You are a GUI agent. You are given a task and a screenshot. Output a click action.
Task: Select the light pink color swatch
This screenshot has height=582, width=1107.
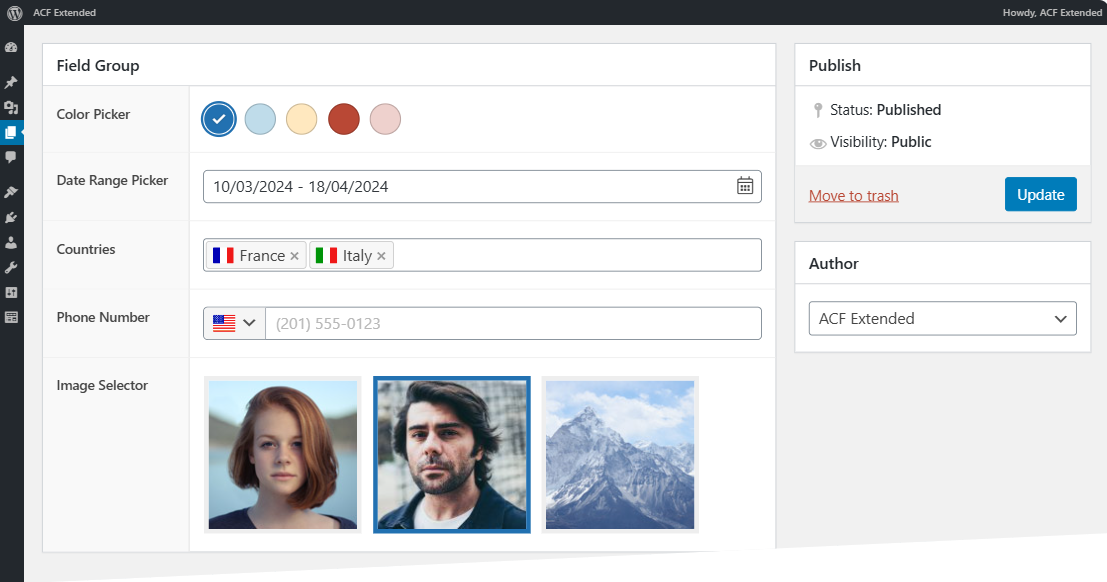tap(385, 119)
